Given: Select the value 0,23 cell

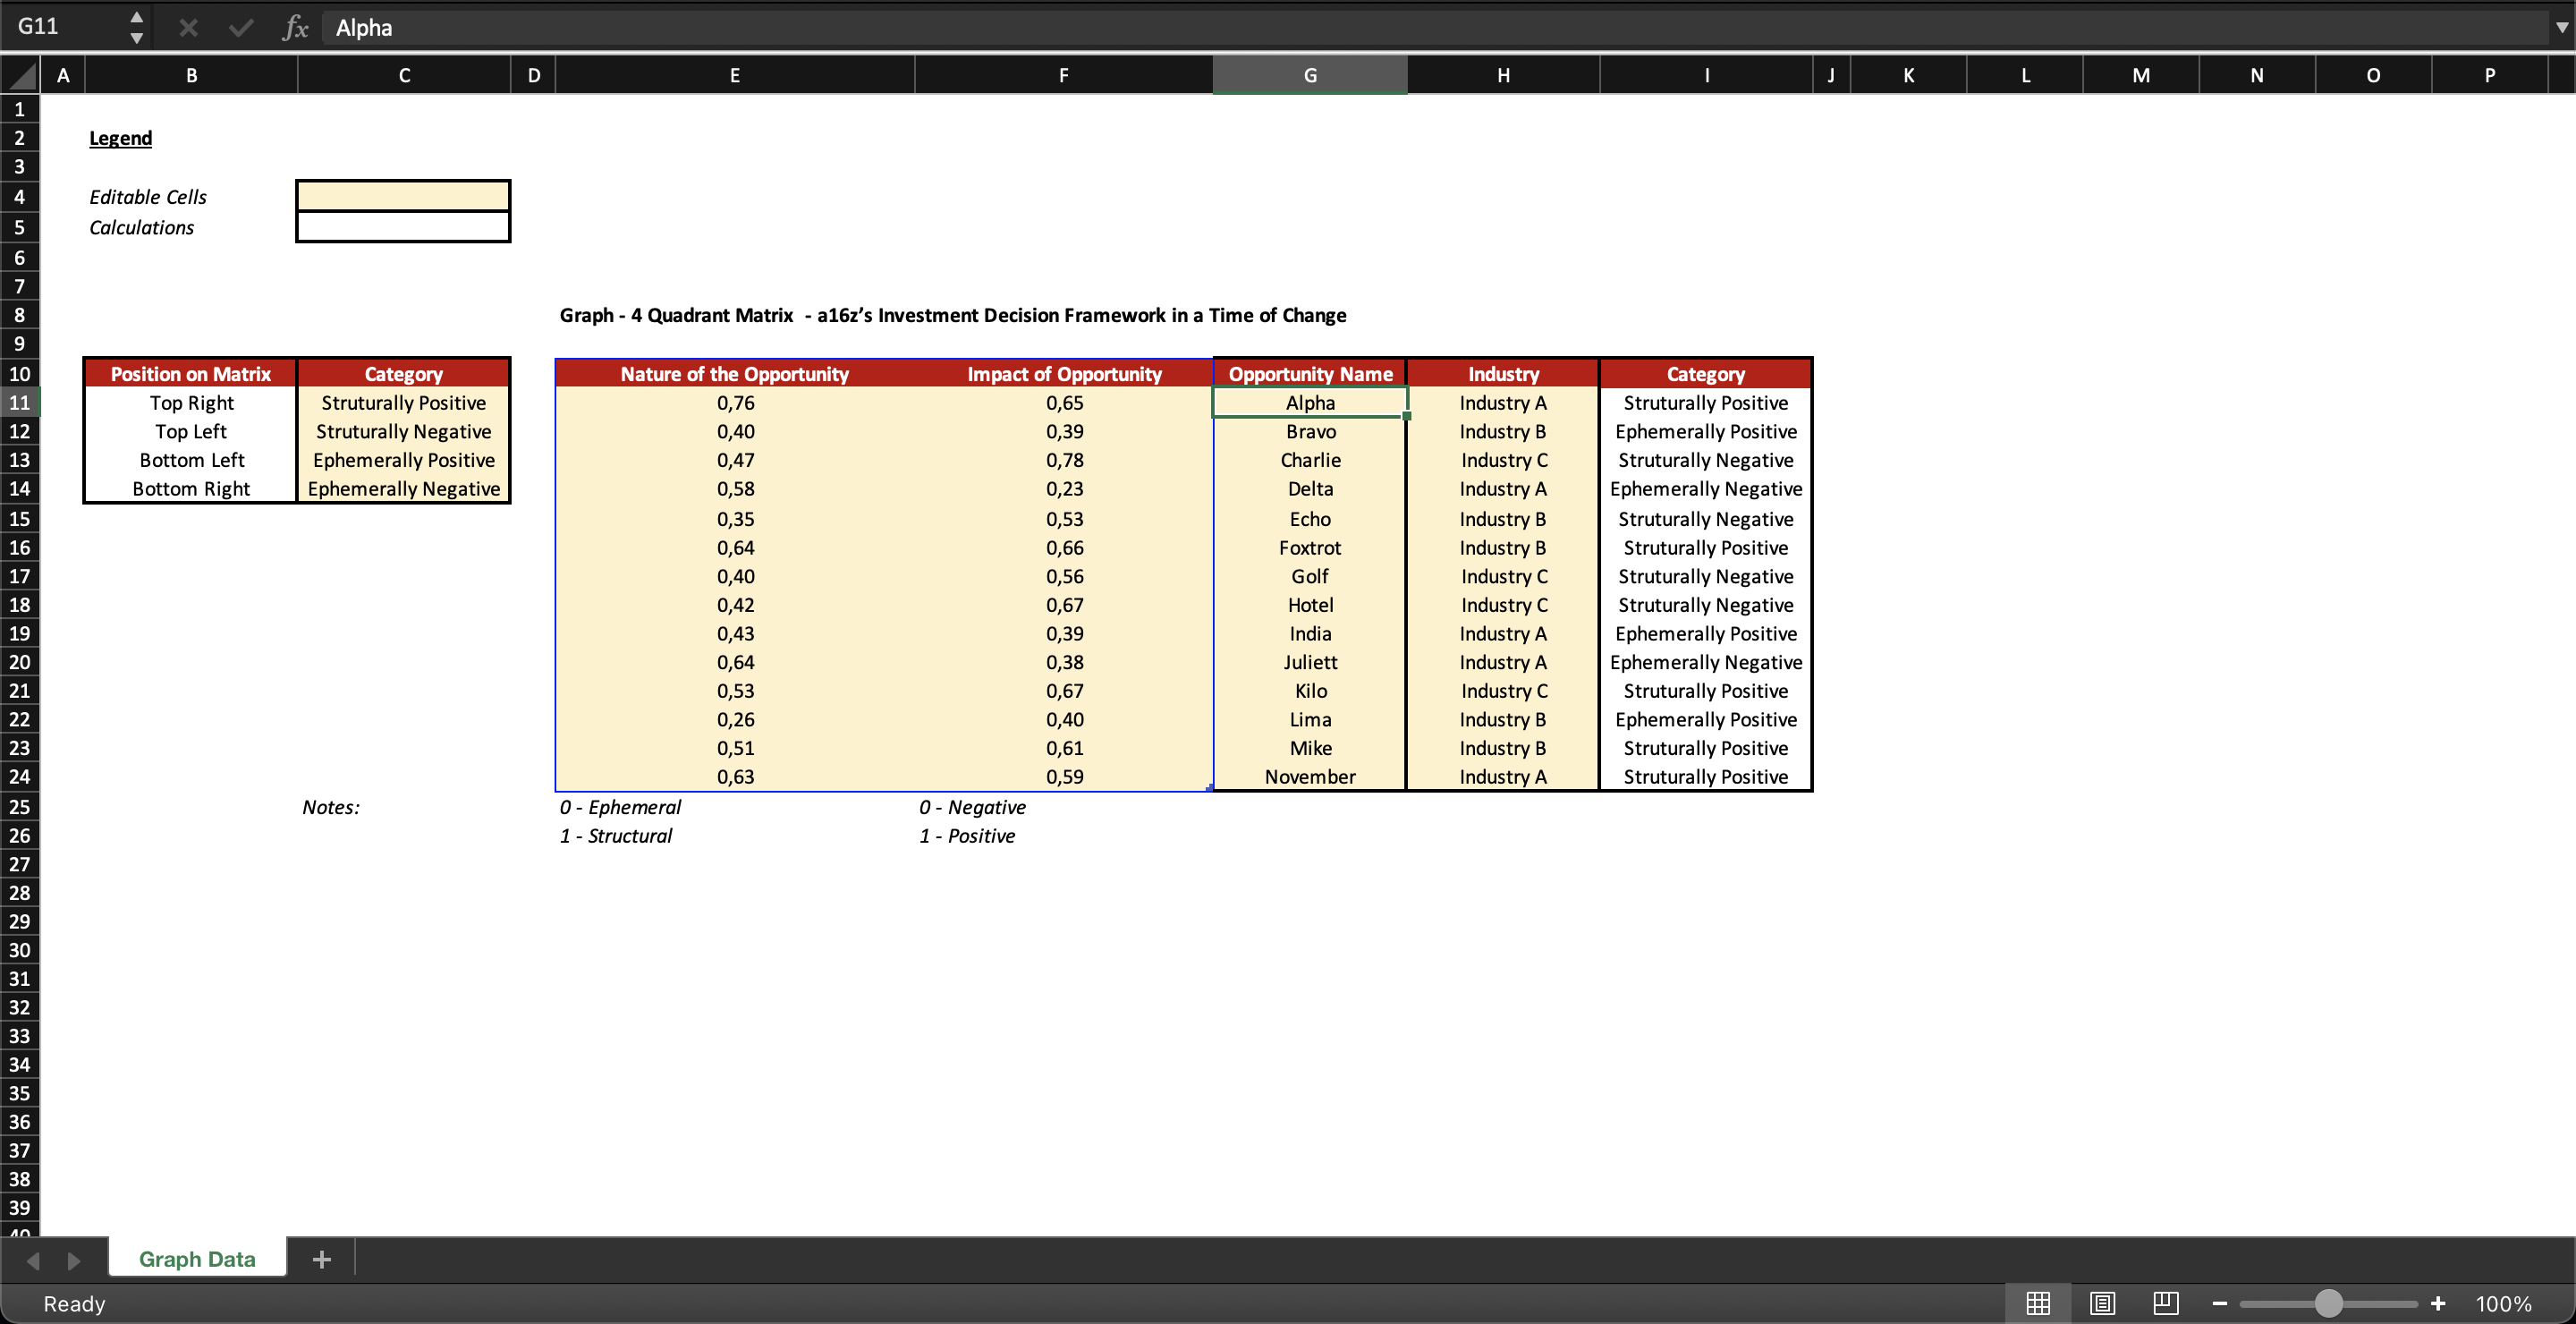Looking at the screenshot, I should tap(1064, 489).
